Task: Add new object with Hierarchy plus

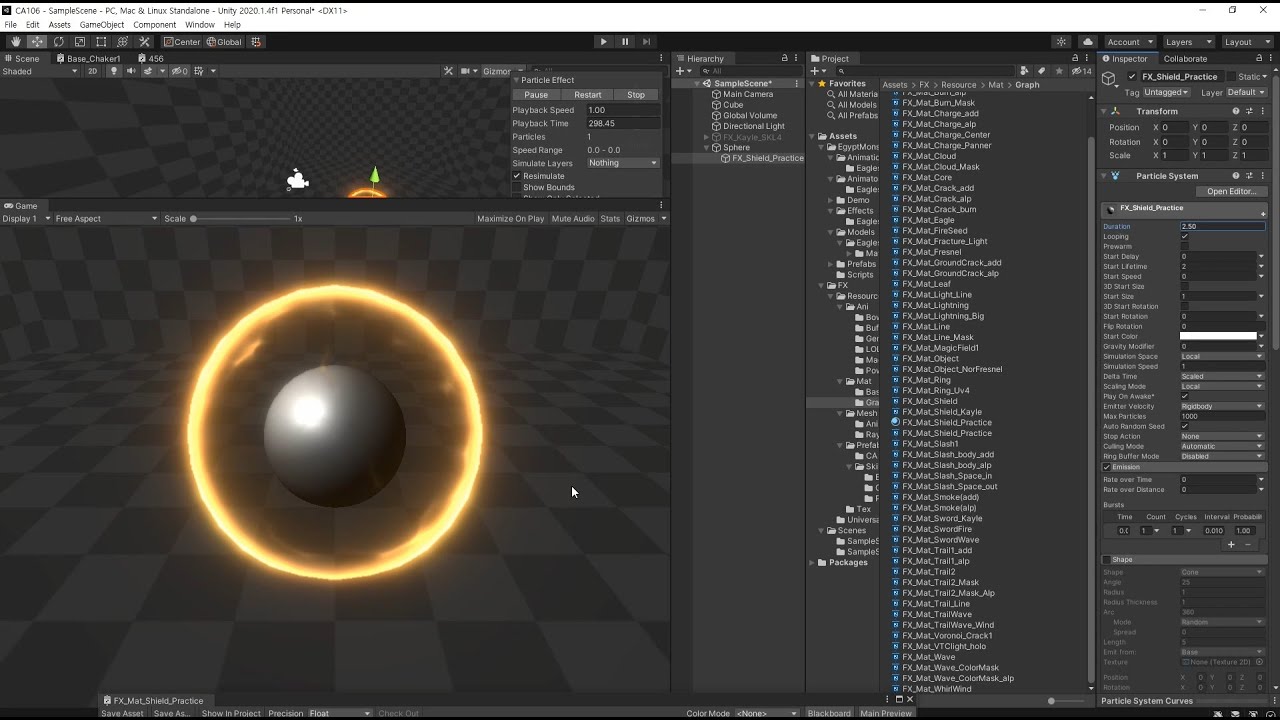Action: (680, 71)
